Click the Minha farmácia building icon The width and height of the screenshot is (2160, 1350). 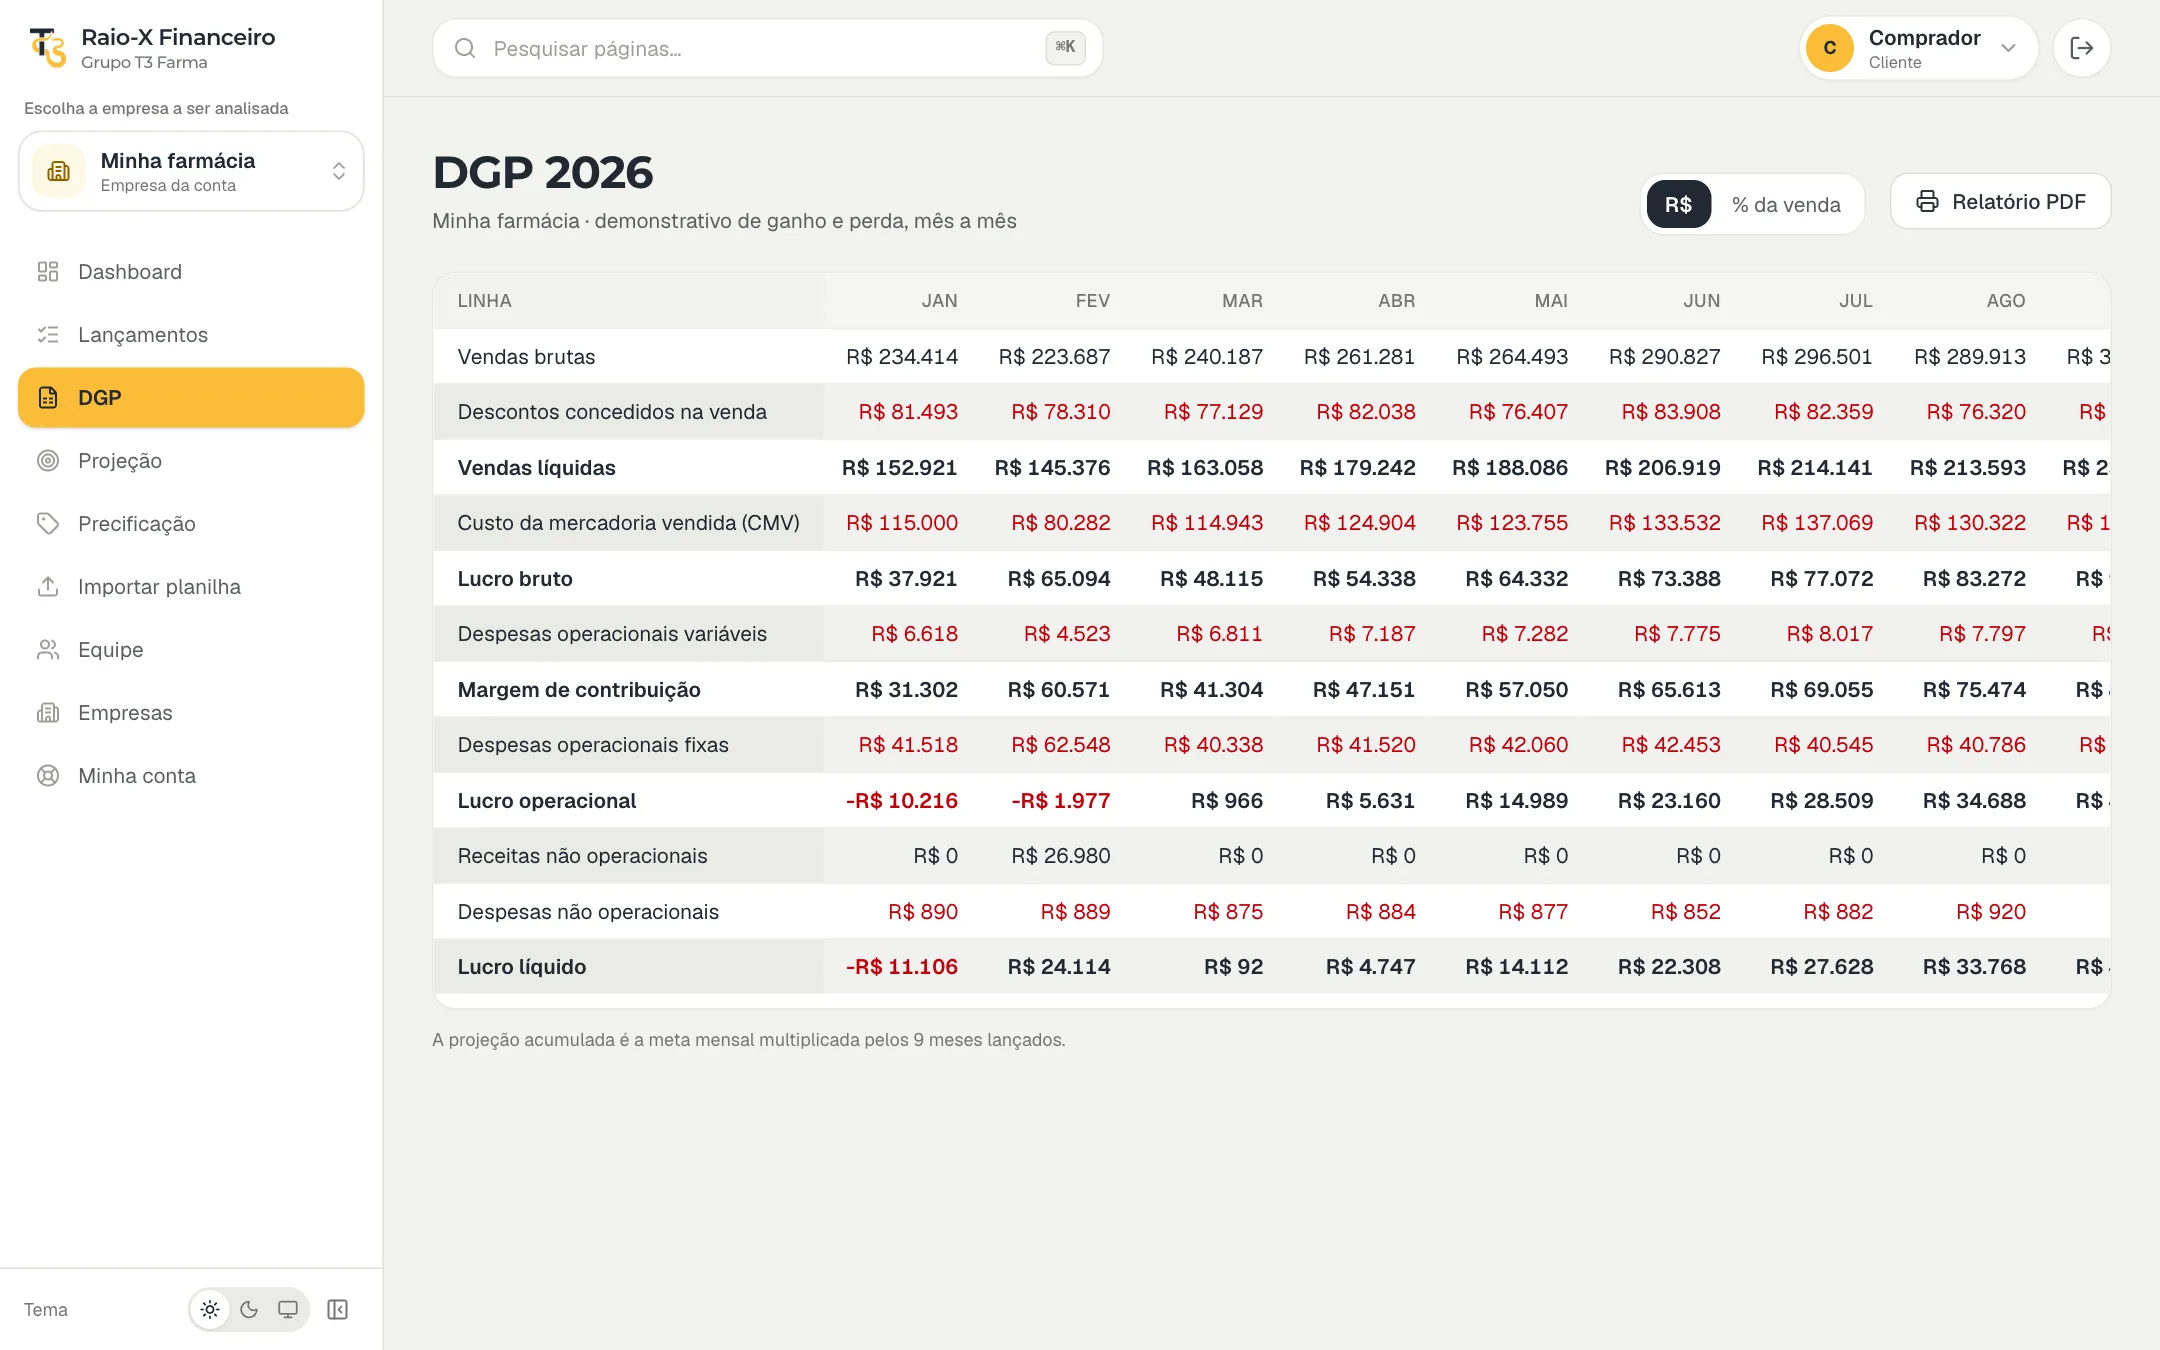pyautogui.click(x=59, y=171)
